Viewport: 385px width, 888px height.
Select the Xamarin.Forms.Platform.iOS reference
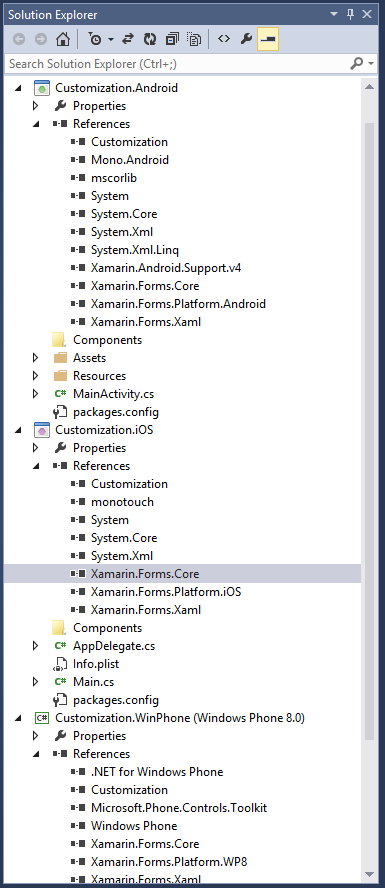click(166, 592)
